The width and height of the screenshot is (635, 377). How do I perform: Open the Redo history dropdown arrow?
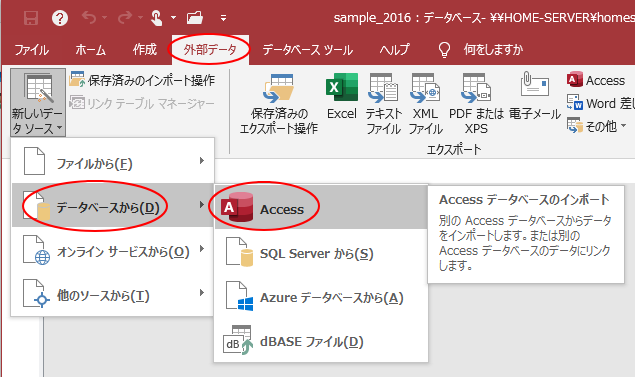point(141,18)
